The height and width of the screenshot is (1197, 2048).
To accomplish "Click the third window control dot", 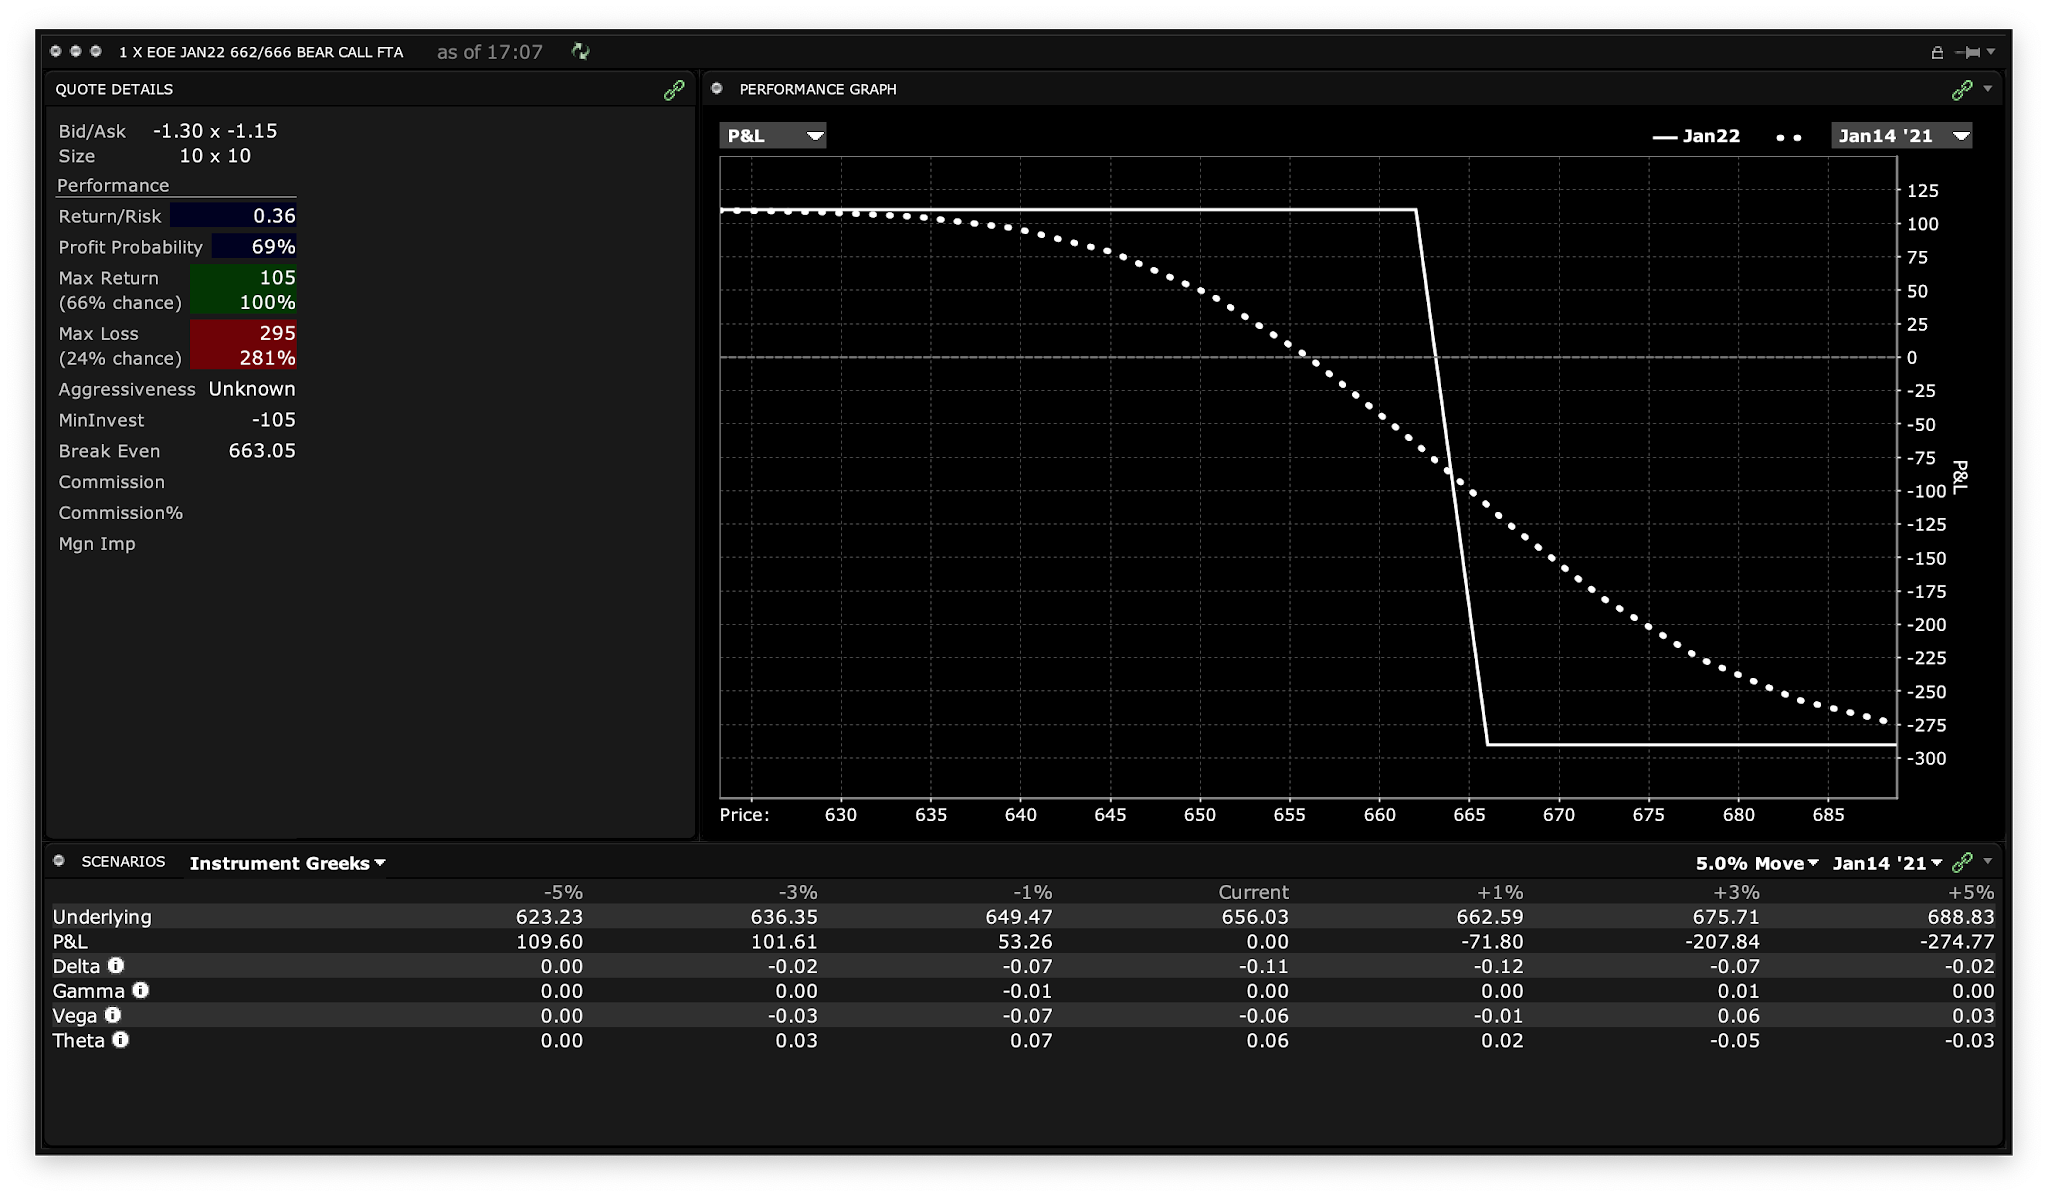I will click(96, 51).
